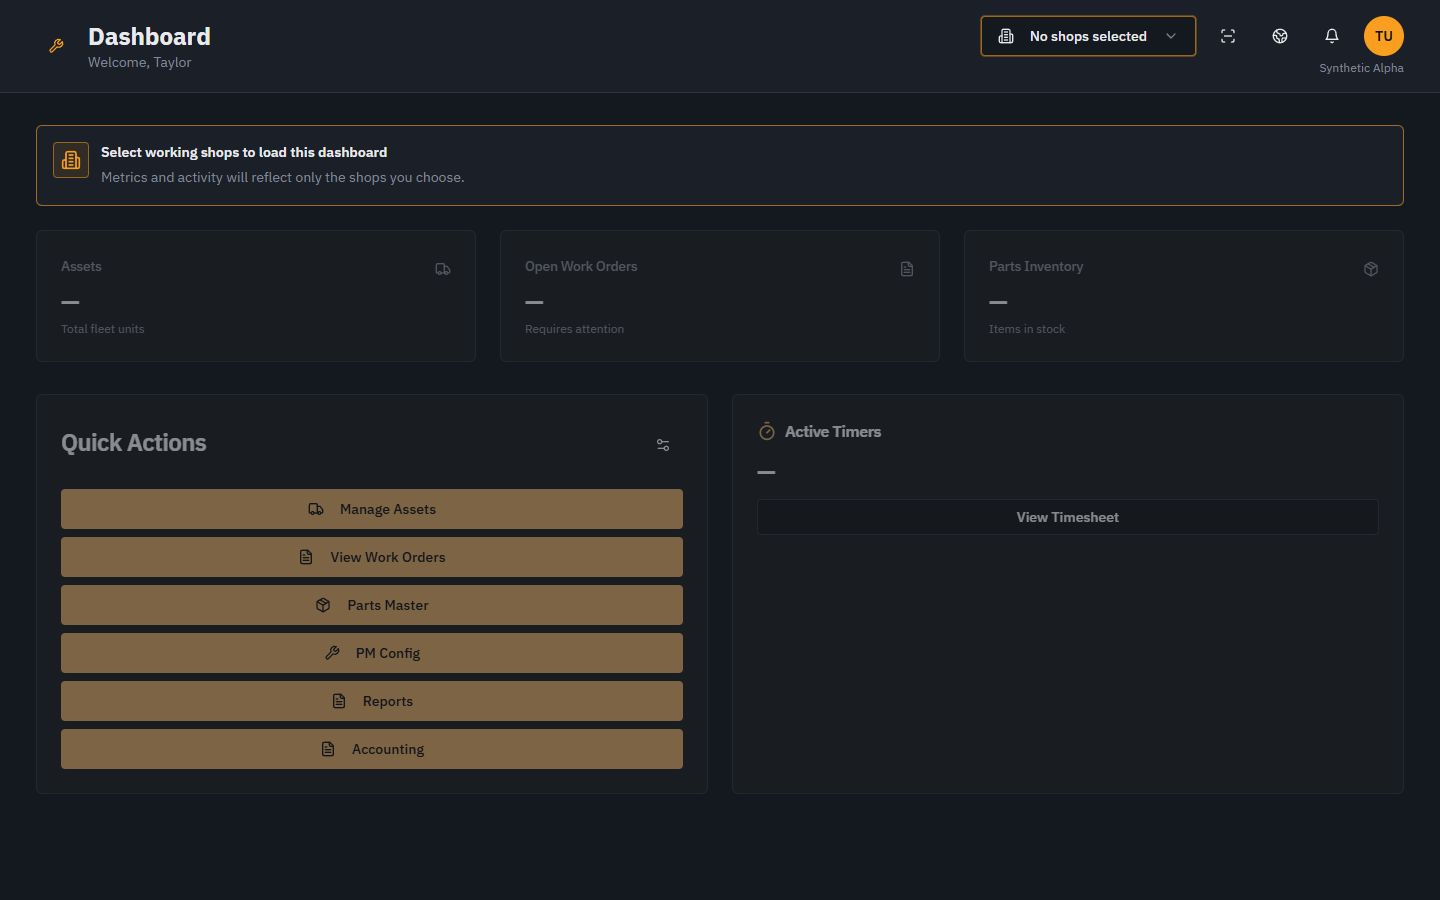Click the Active Timers heading

(x=833, y=432)
